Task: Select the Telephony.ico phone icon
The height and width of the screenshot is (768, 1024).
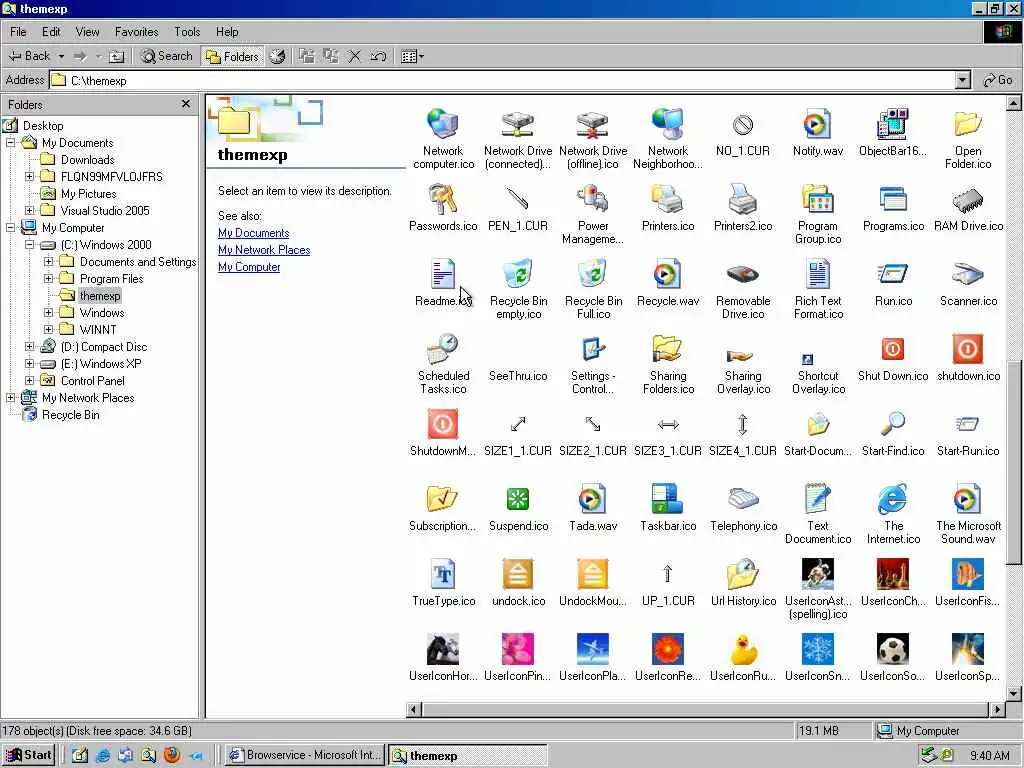Action: pyautogui.click(x=743, y=499)
